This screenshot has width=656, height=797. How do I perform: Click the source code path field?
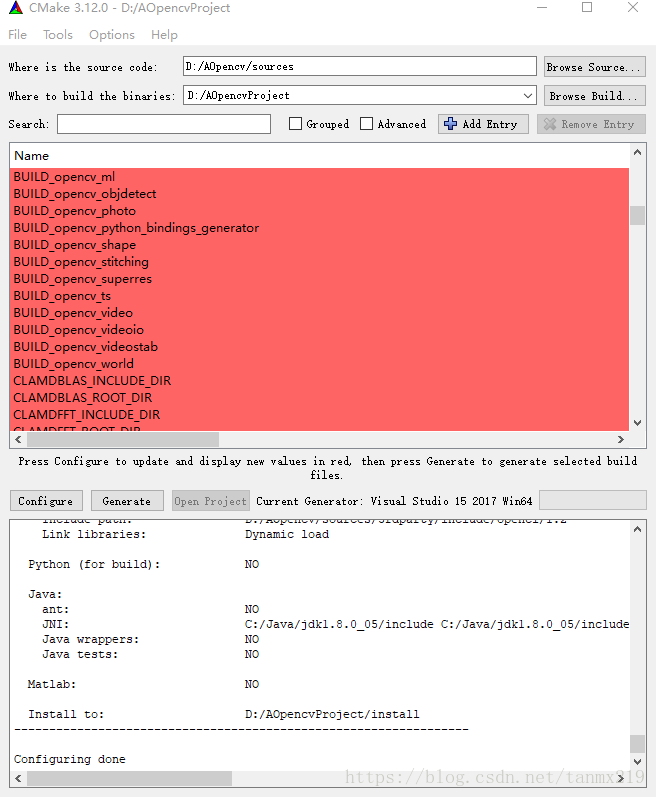(360, 66)
